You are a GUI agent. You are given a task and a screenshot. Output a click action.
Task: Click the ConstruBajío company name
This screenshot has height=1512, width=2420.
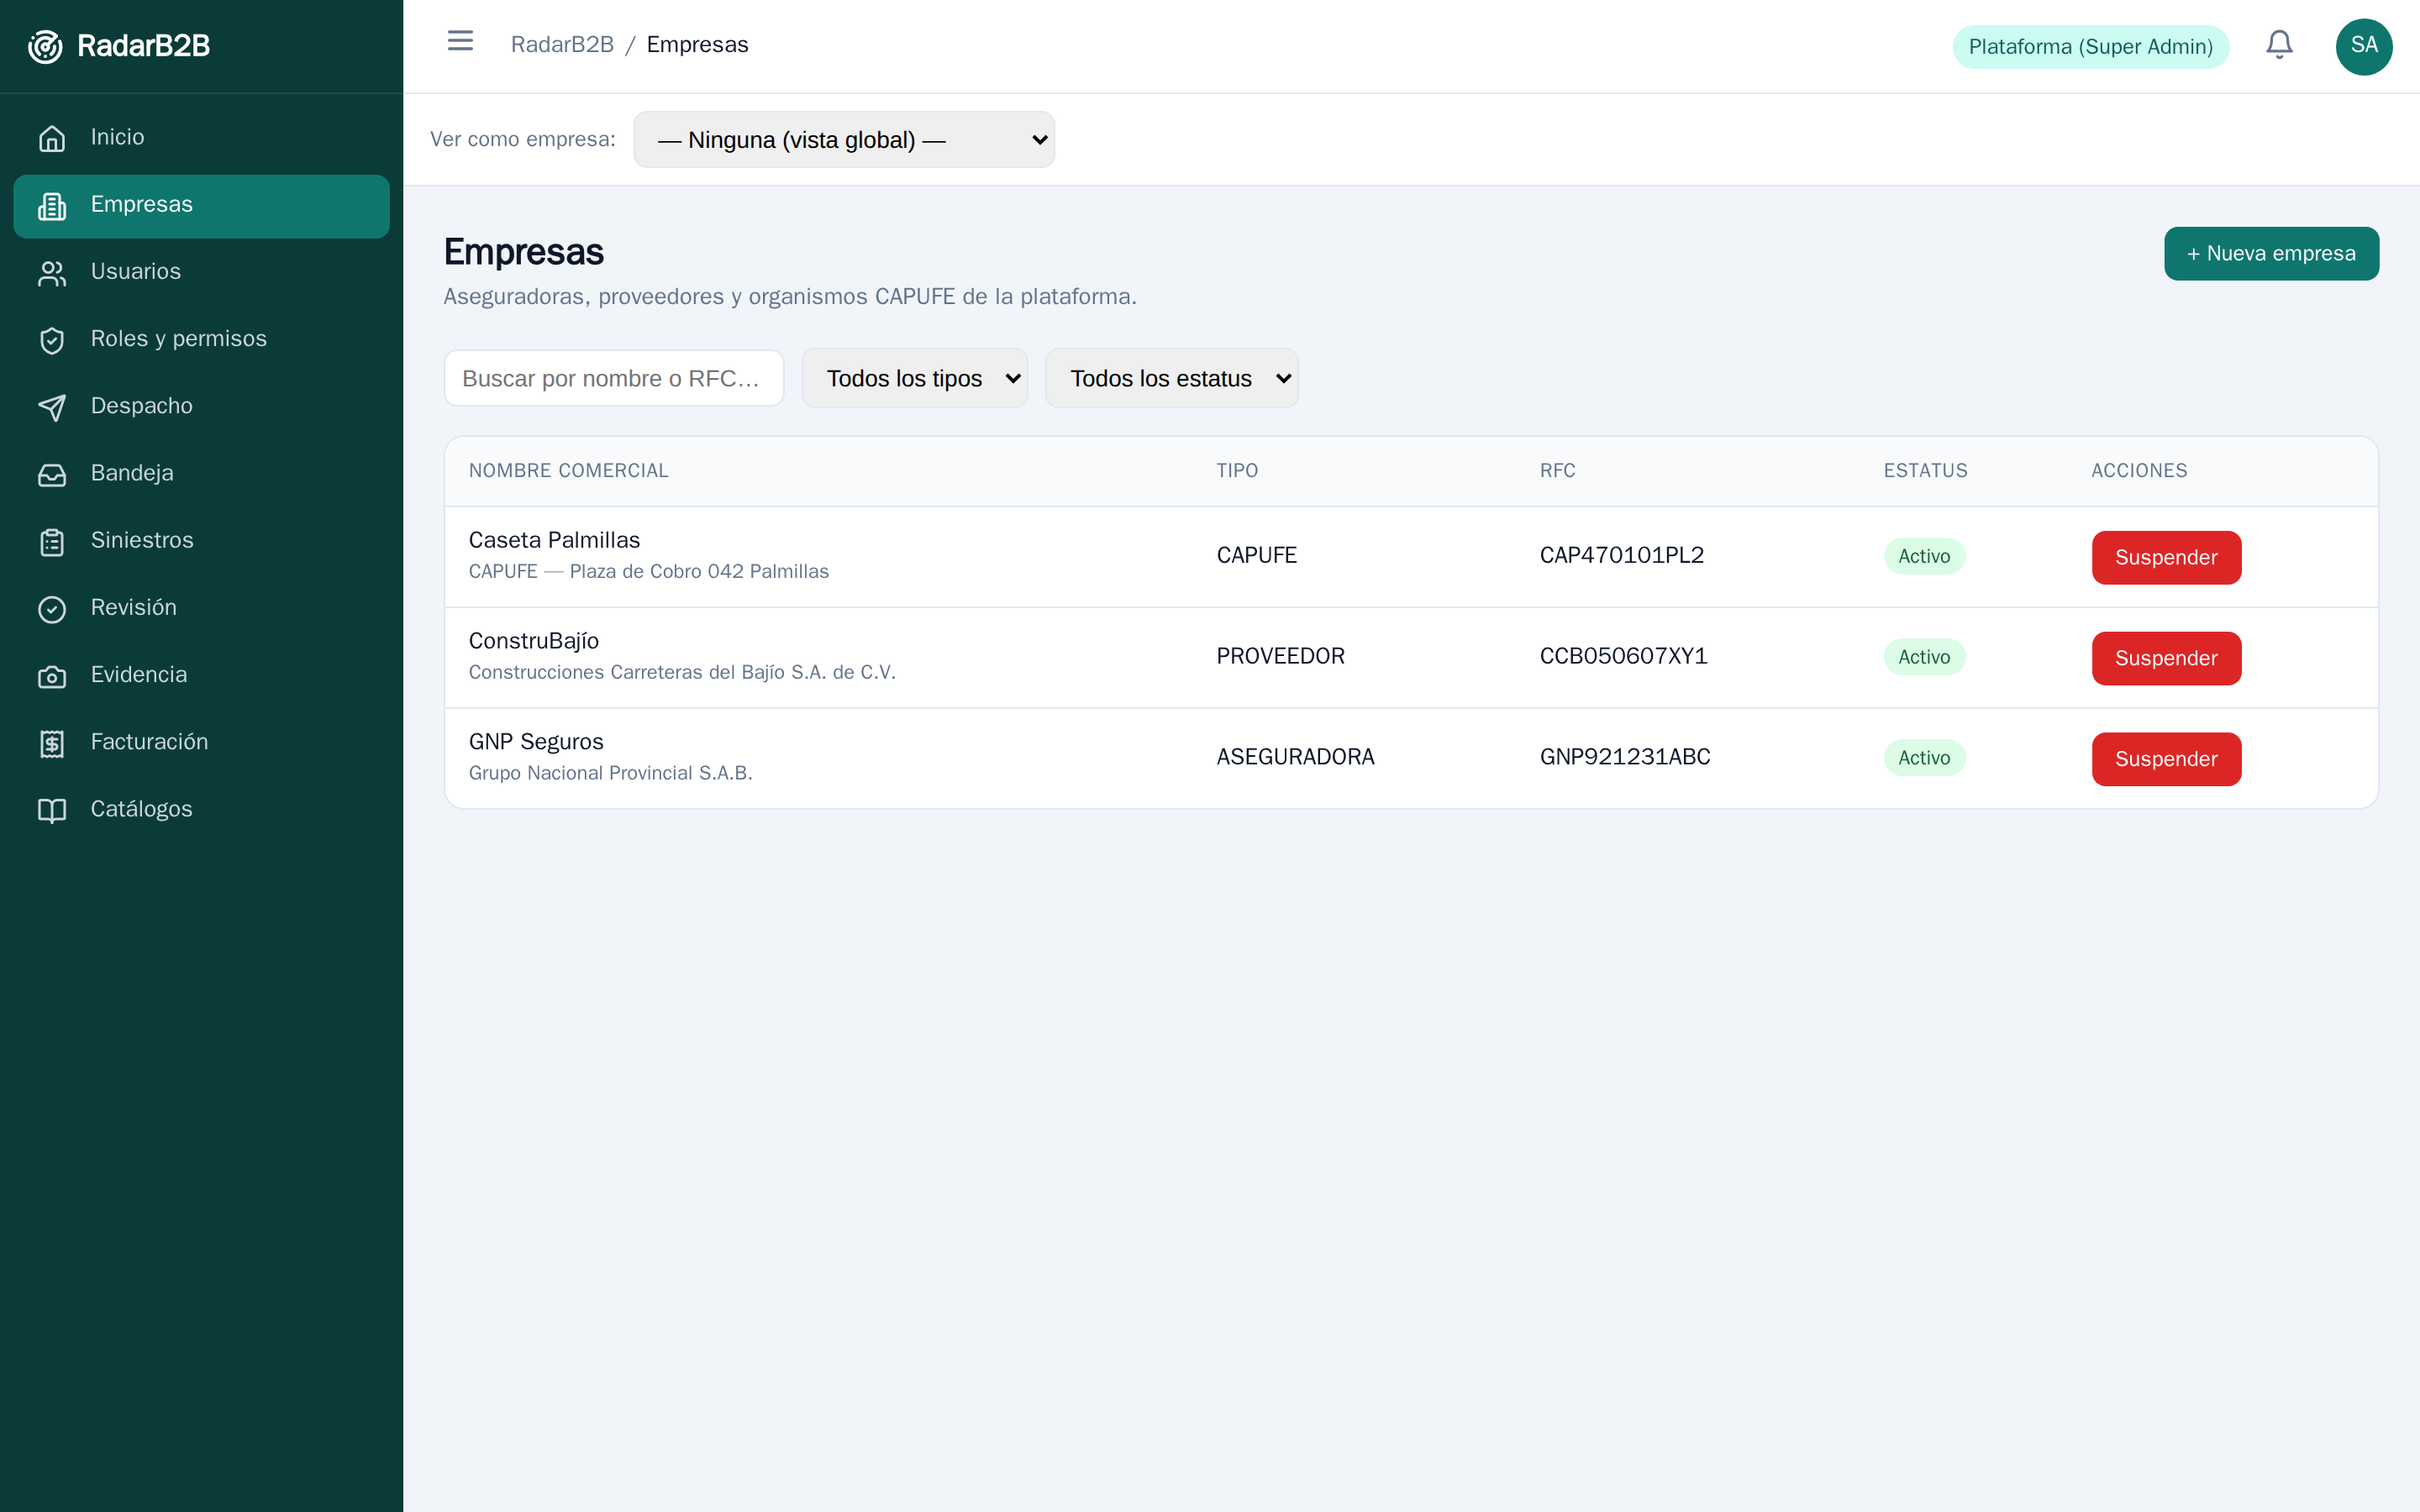coord(533,641)
